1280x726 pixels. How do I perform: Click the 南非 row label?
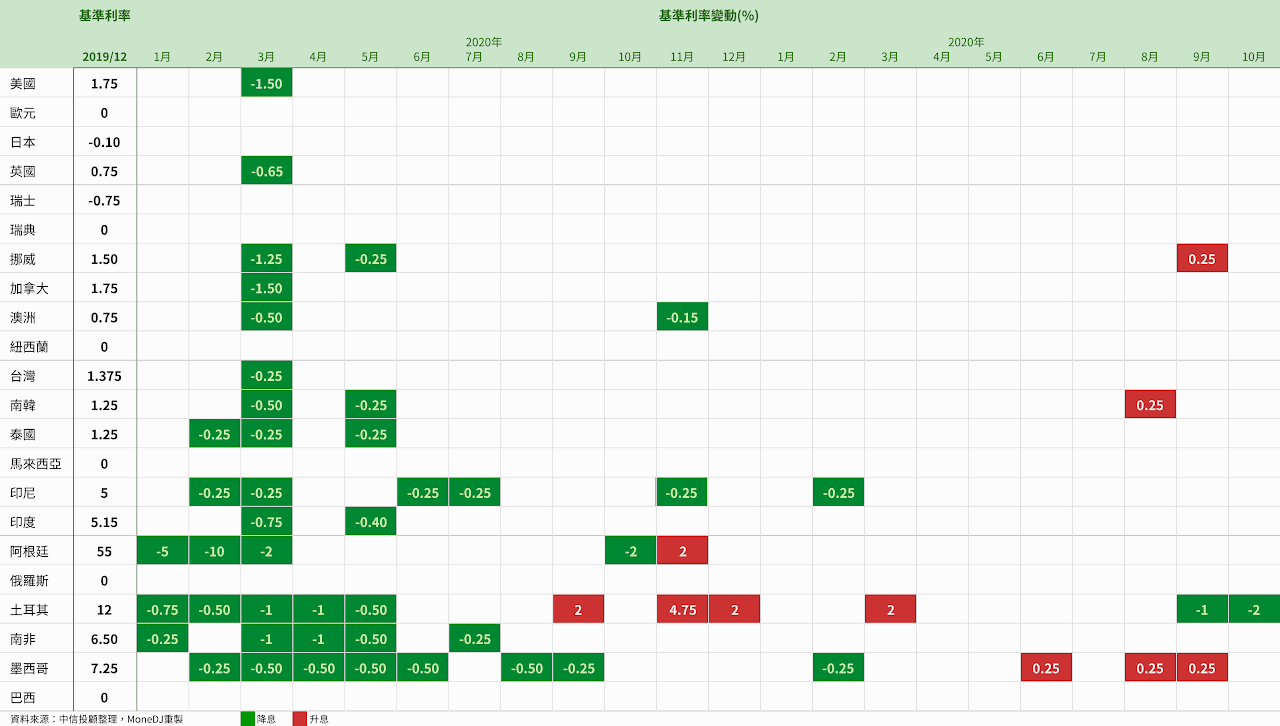pos(23,639)
